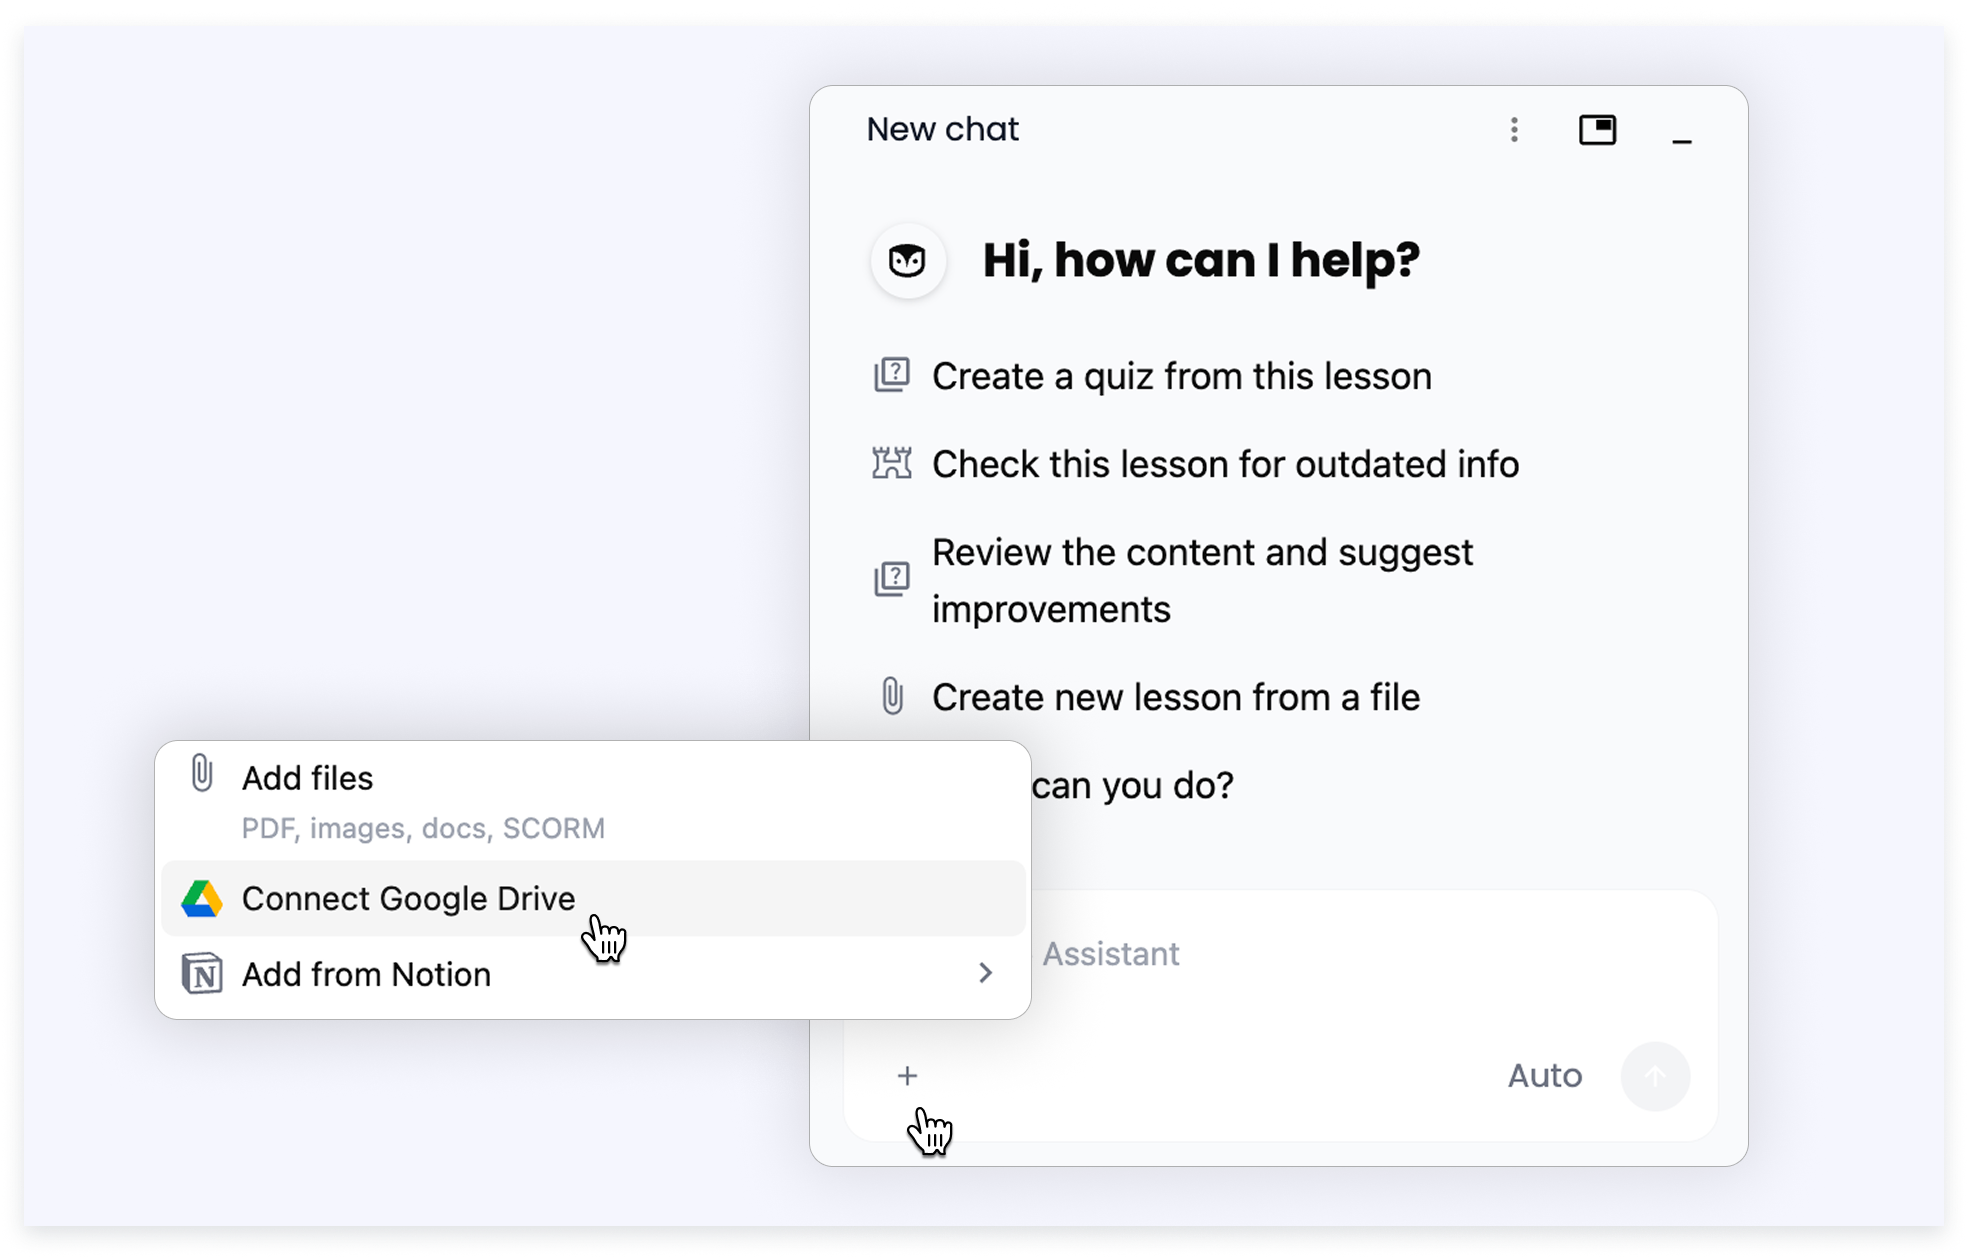Click the paperclip icon beside Create new lesson
Image resolution: width=1968 pixels, height=1258 pixels.
[x=892, y=696]
